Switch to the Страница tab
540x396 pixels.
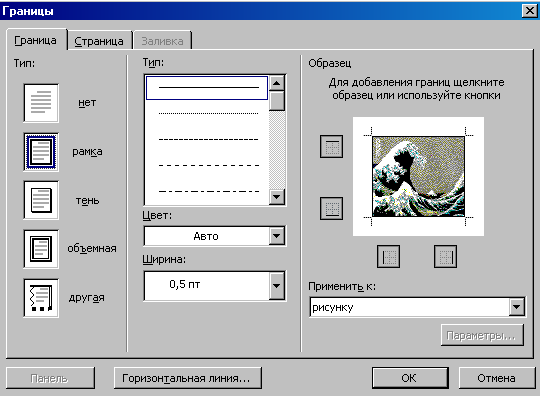[99, 41]
